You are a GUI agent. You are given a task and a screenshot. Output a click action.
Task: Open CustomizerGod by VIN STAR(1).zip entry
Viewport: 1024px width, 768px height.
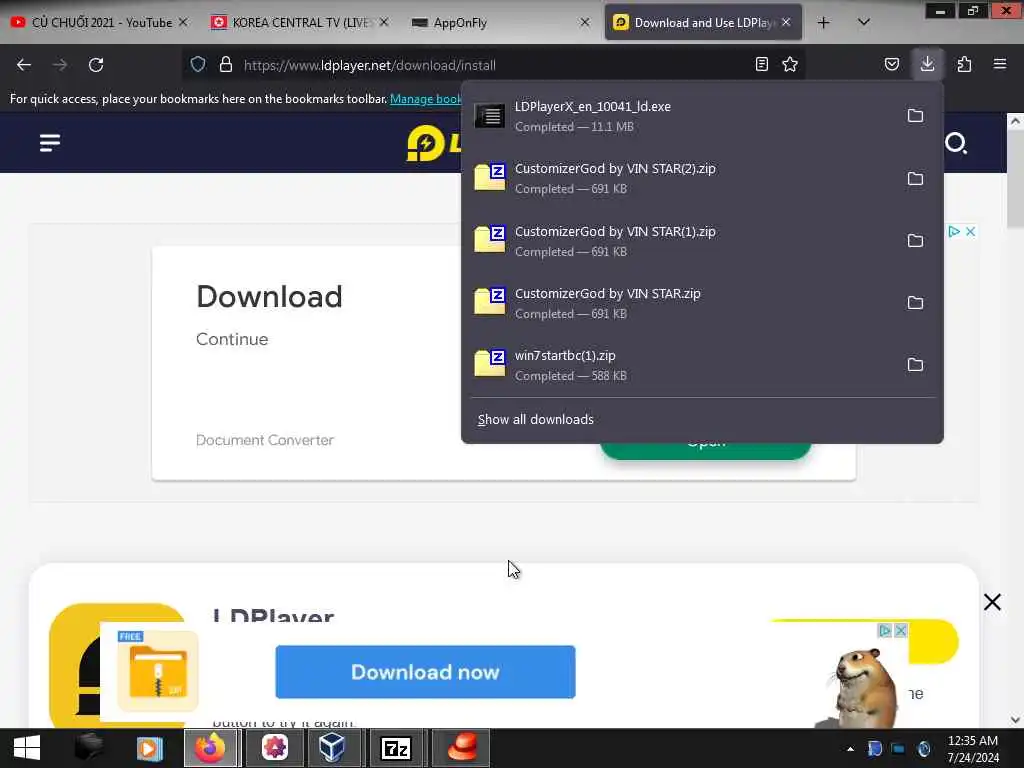682,241
